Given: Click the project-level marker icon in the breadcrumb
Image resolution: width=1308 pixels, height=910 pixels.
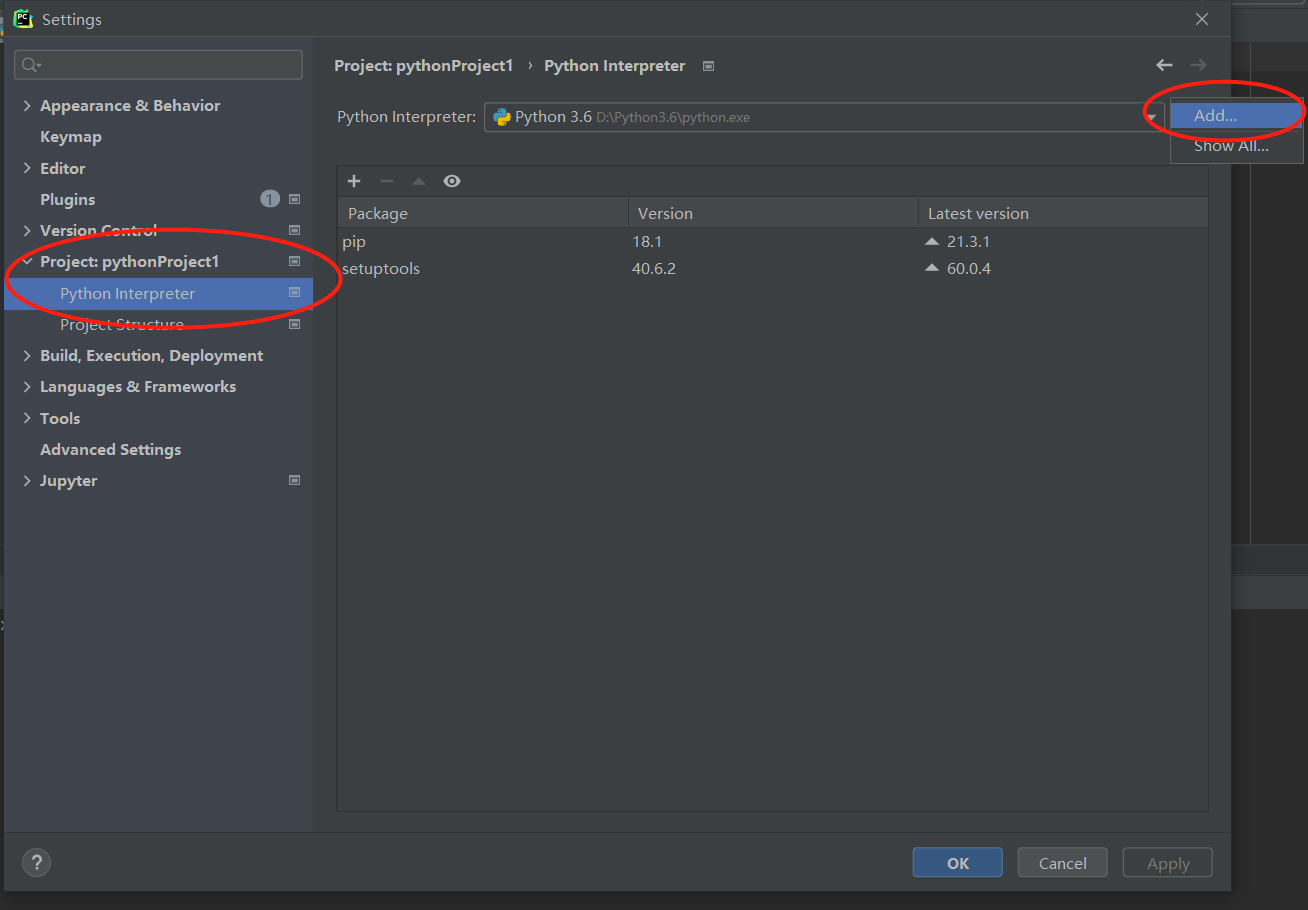Looking at the screenshot, I should (x=709, y=66).
